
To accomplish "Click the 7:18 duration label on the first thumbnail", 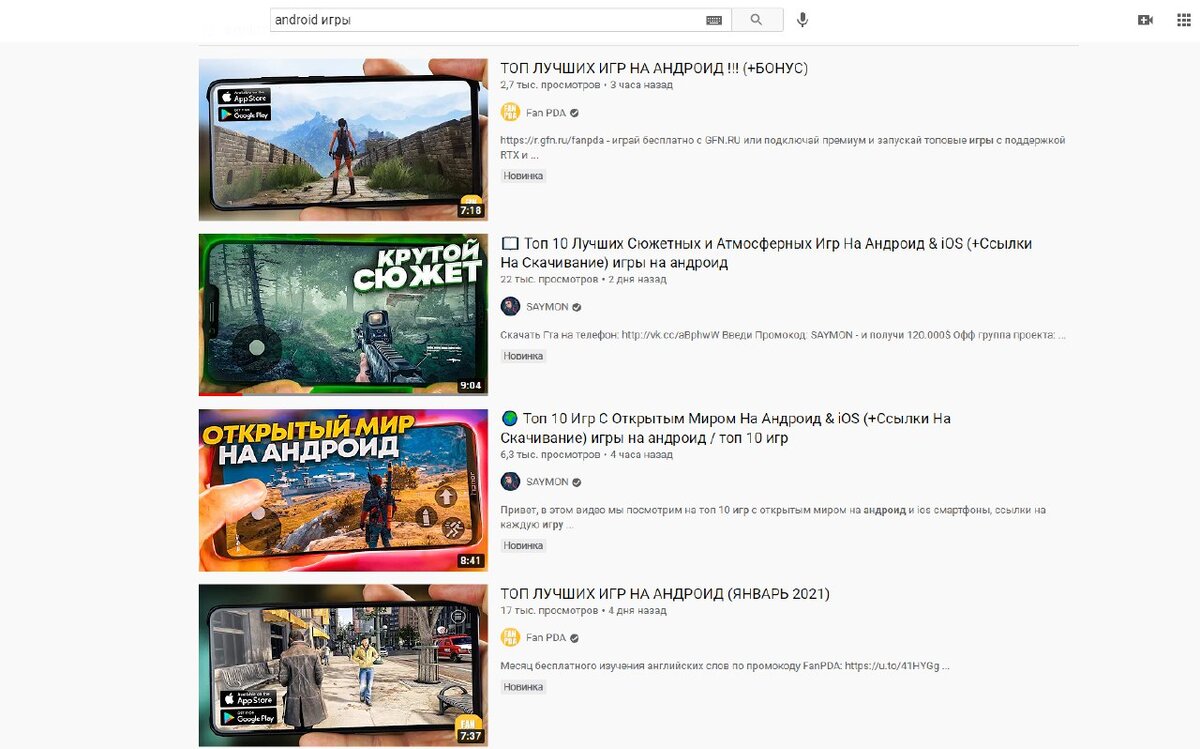I will [x=470, y=211].
